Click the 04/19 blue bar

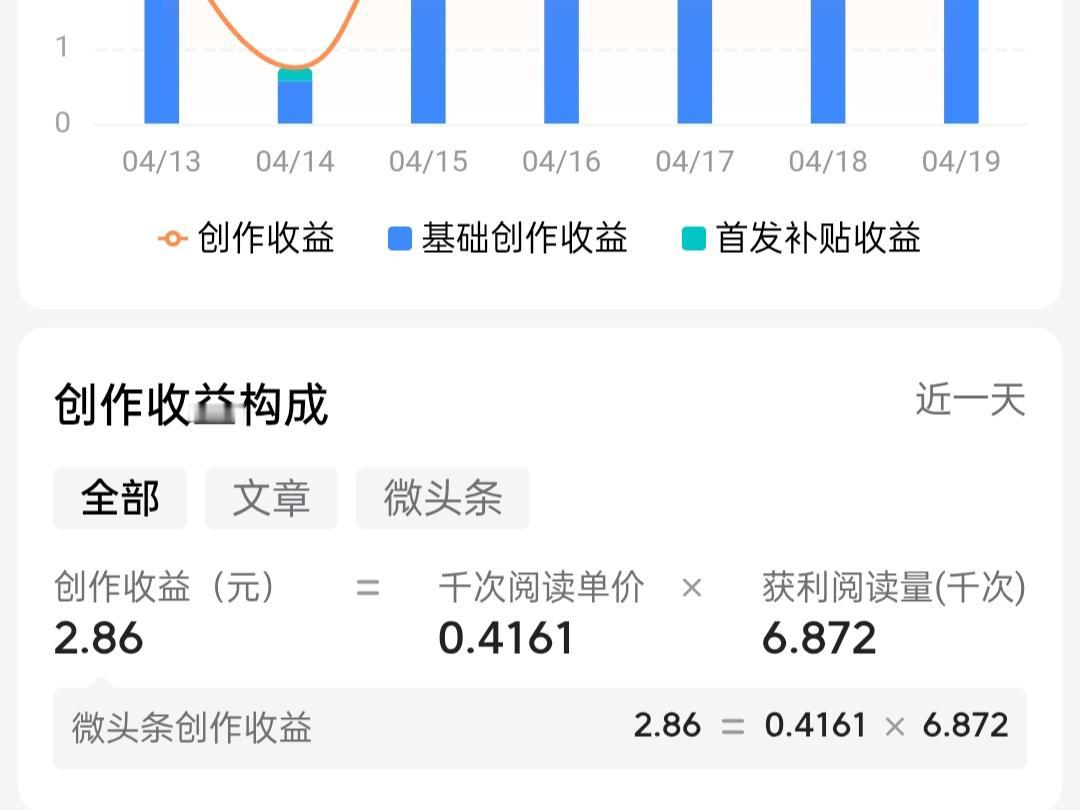pos(962,62)
